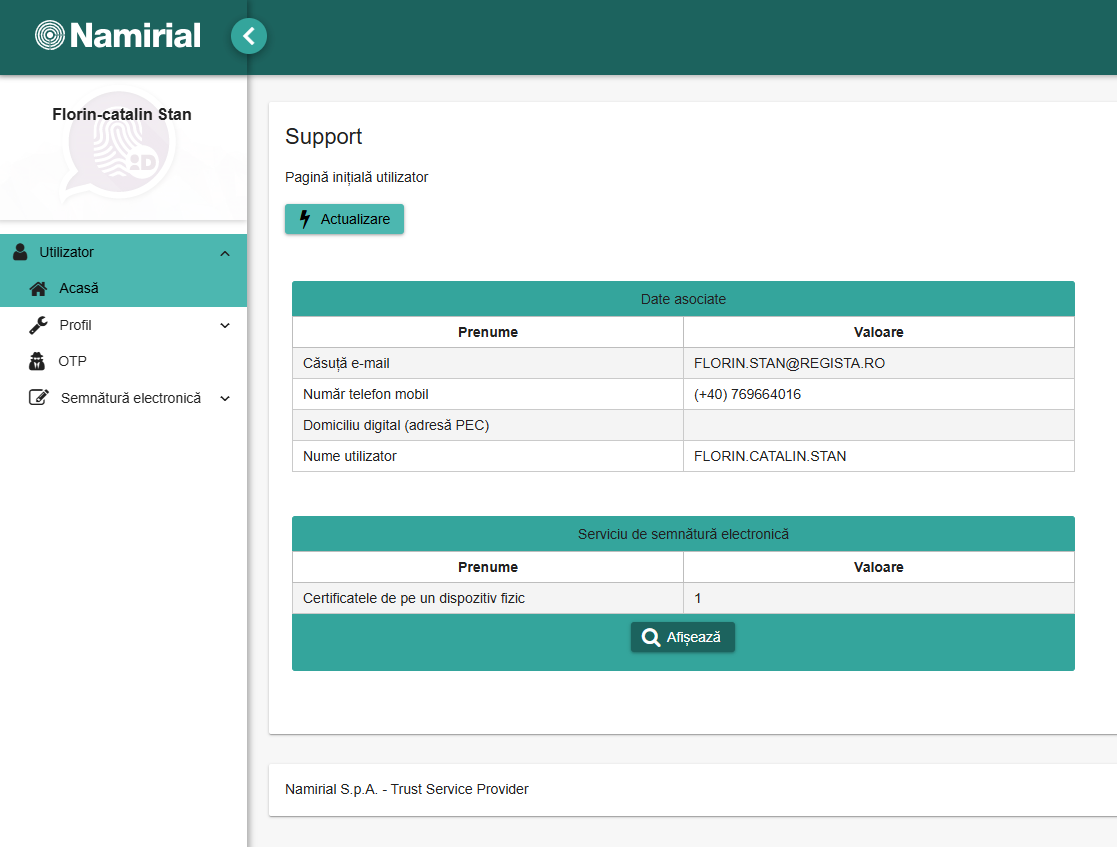Viewport: 1117px width, 847px height.
Task: Expand the Semnătură electronică chevron
Action: coord(225,399)
